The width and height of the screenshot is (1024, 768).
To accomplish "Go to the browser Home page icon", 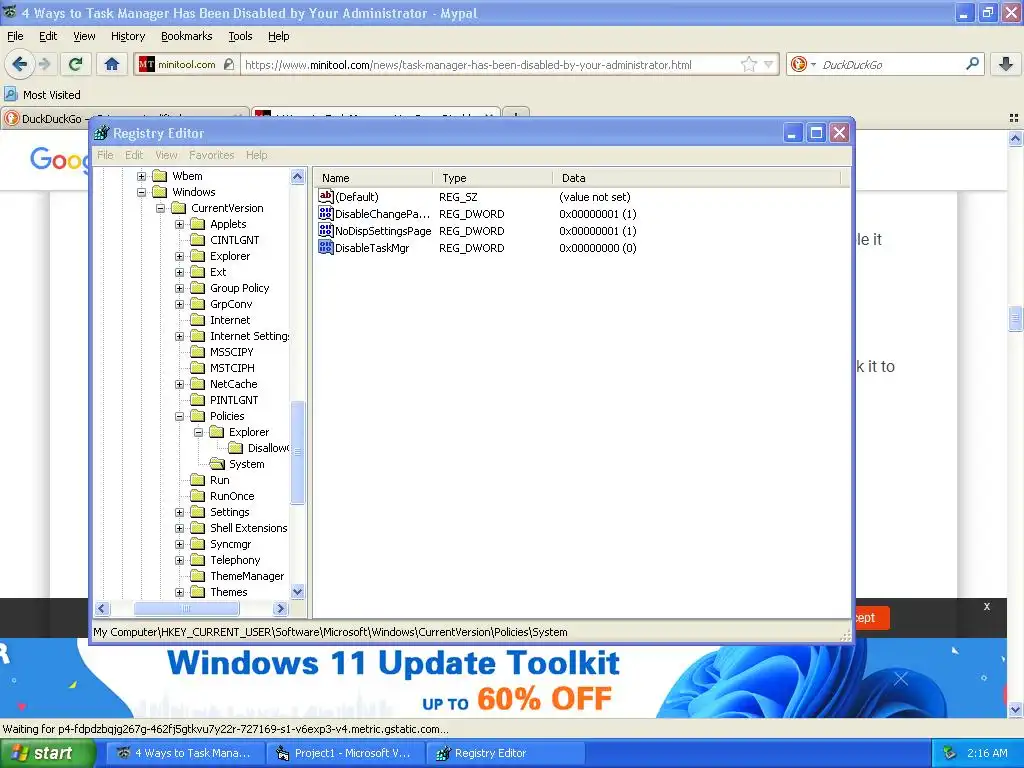I will point(112,64).
